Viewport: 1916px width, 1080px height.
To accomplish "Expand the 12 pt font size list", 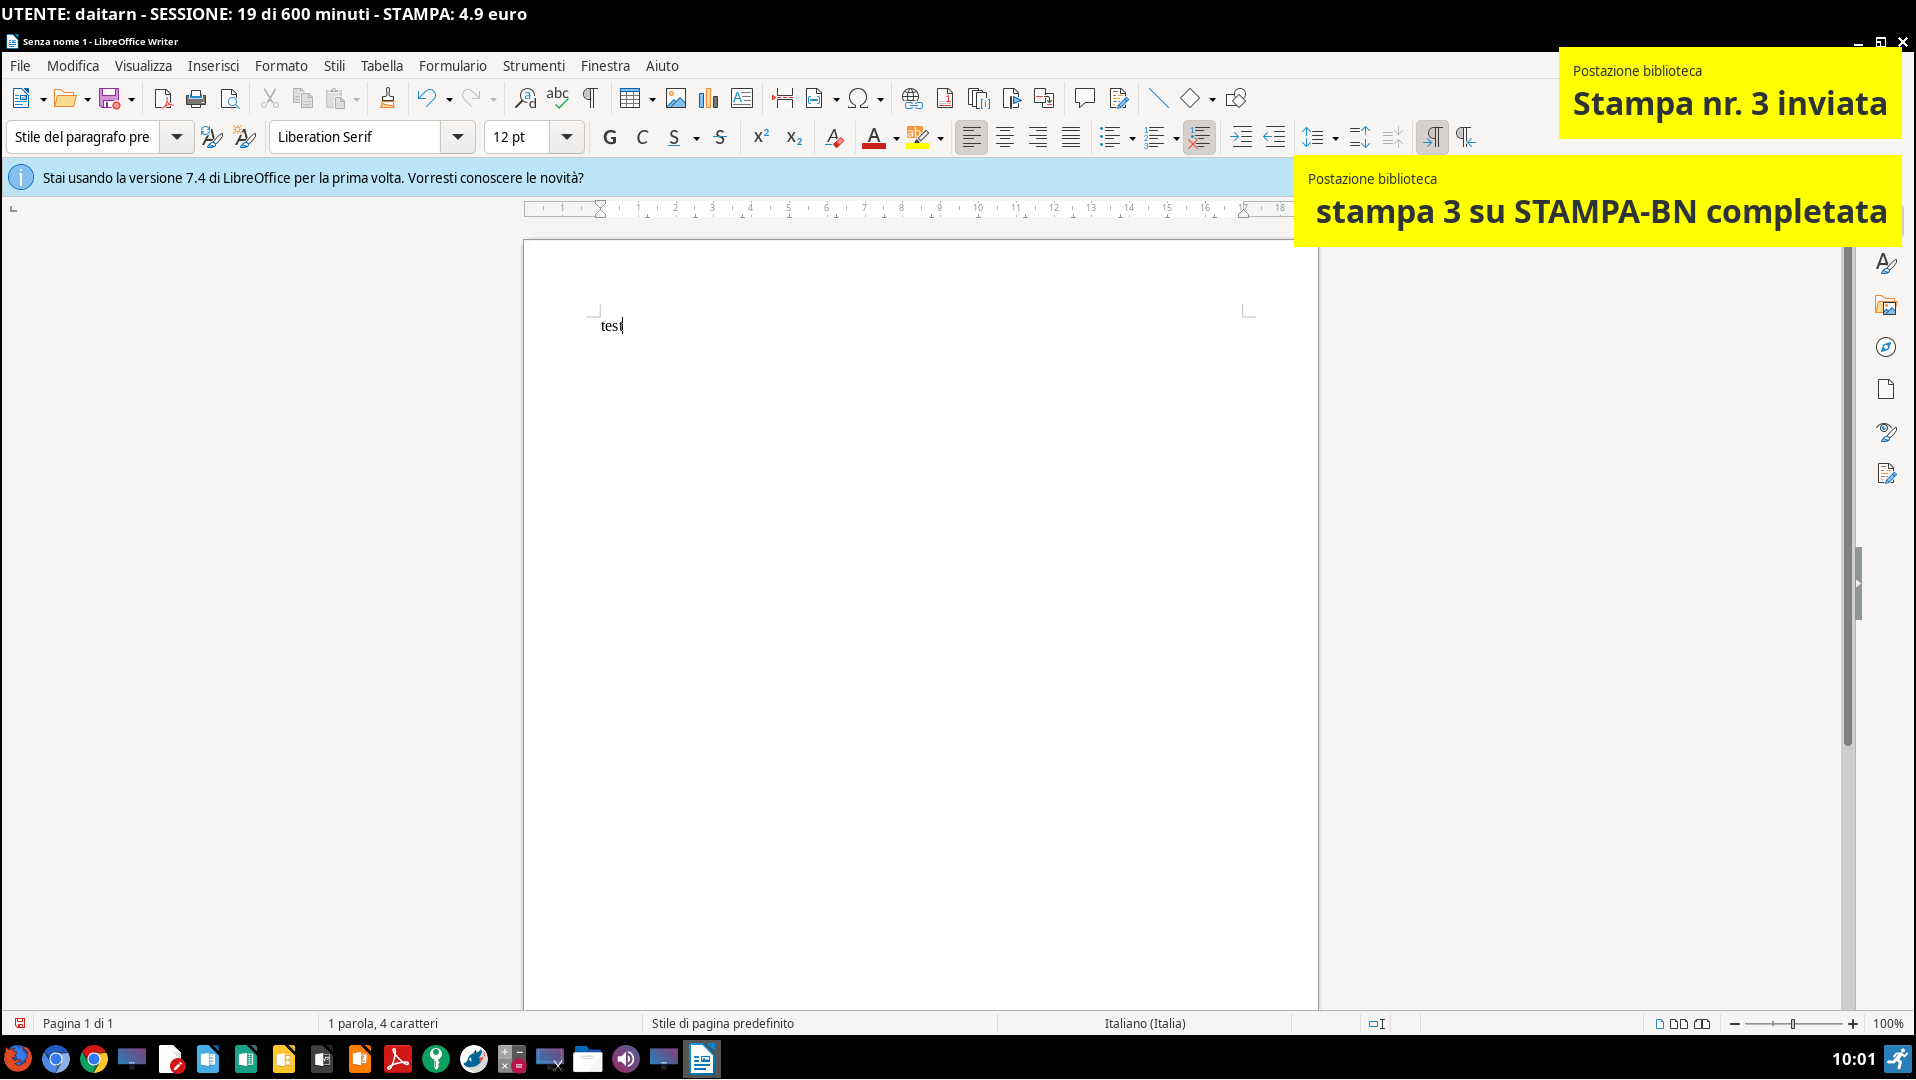I will tap(567, 137).
